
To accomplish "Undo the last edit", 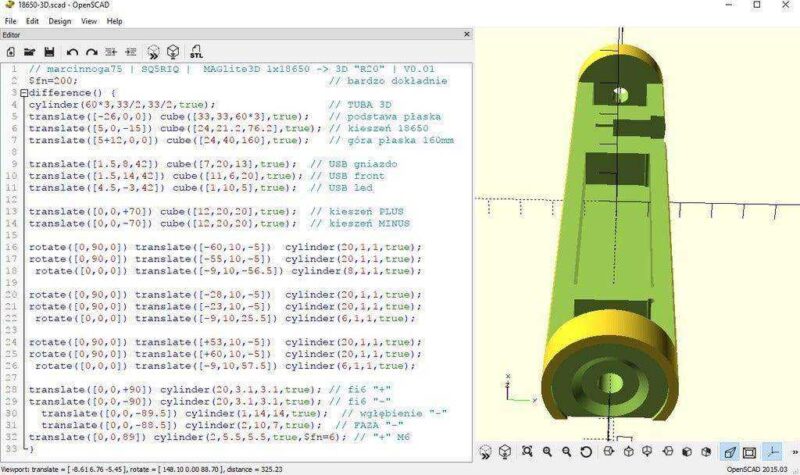I will (x=72, y=52).
